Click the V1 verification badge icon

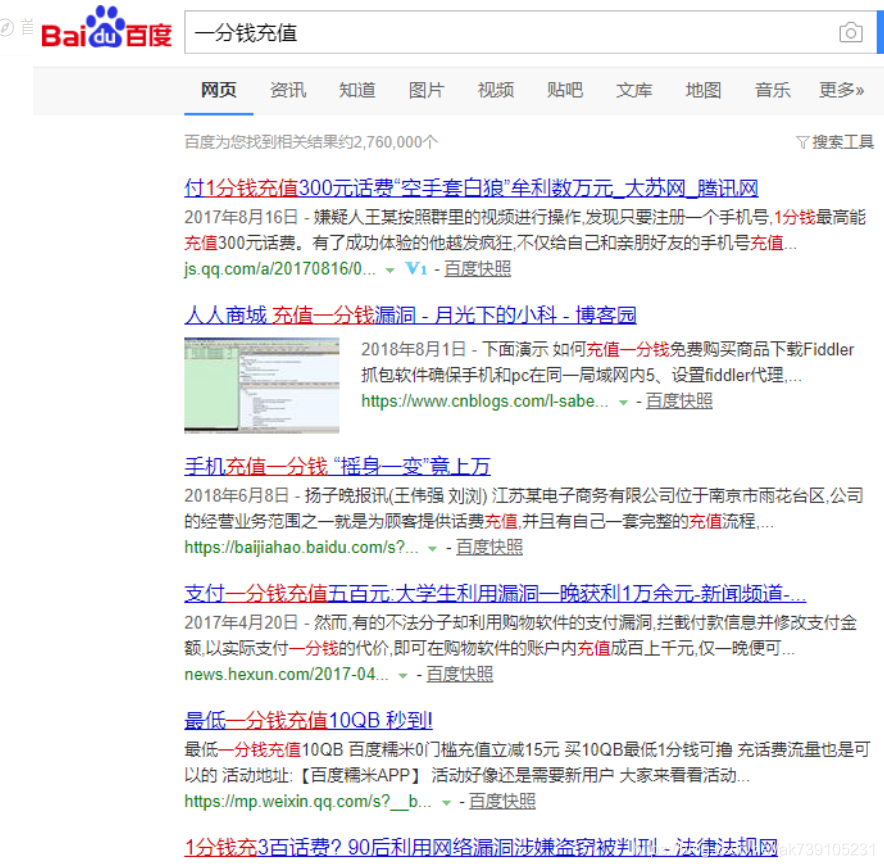click(x=416, y=269)
